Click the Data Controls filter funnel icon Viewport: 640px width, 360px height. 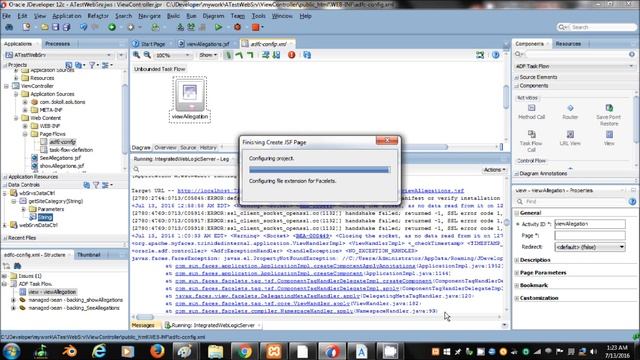pyautogui.click(x=96, y=185)
